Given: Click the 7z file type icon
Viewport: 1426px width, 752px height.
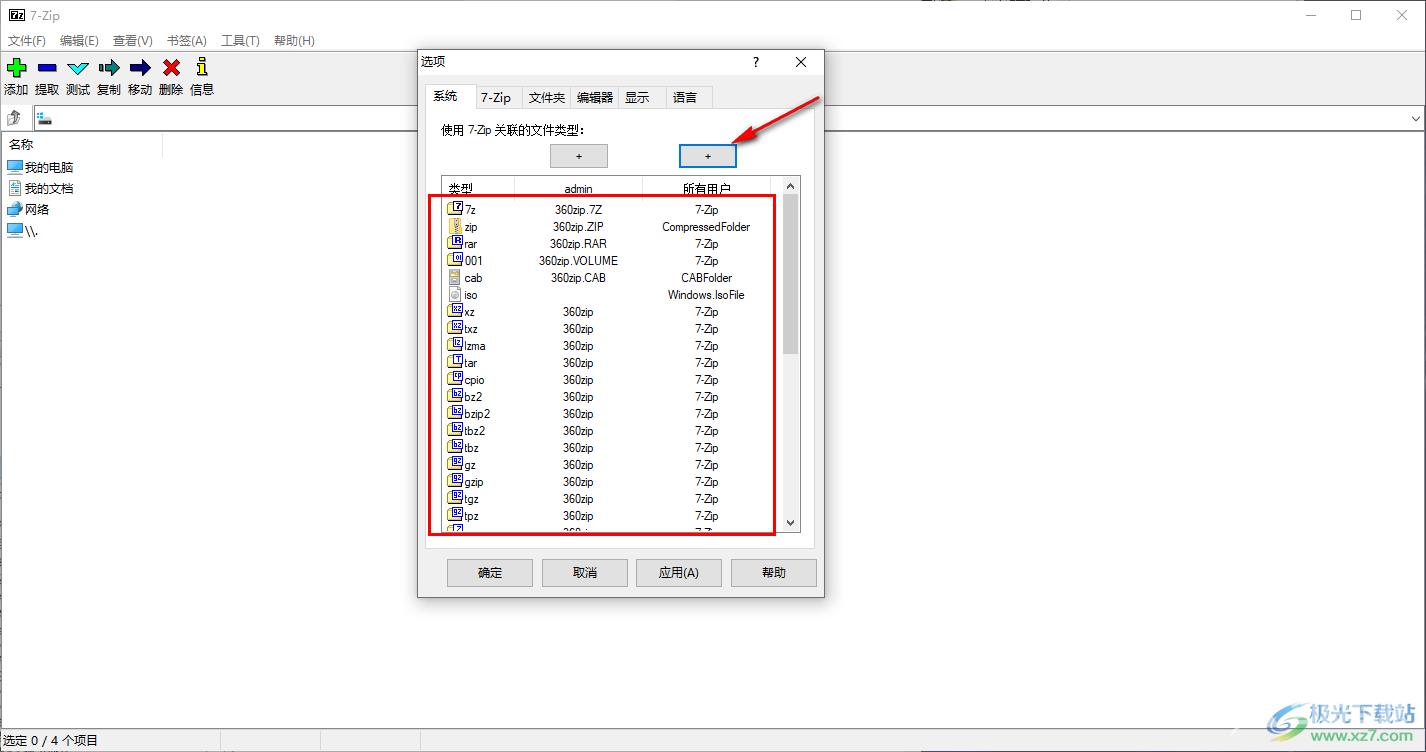Looking at the screenshot, I should coord(456,209).
